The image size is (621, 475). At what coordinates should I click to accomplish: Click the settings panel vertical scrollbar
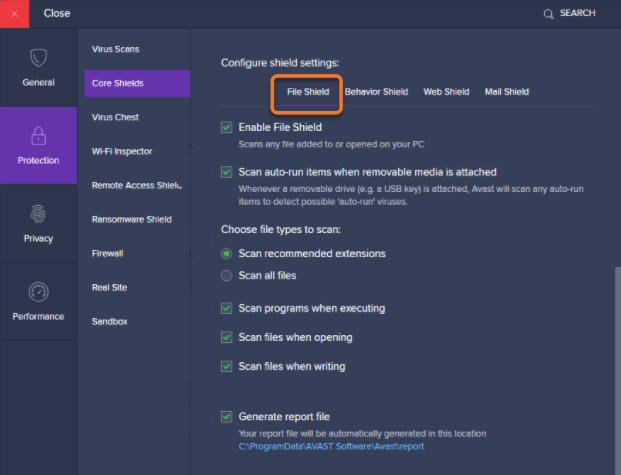(x=618, y=370)
